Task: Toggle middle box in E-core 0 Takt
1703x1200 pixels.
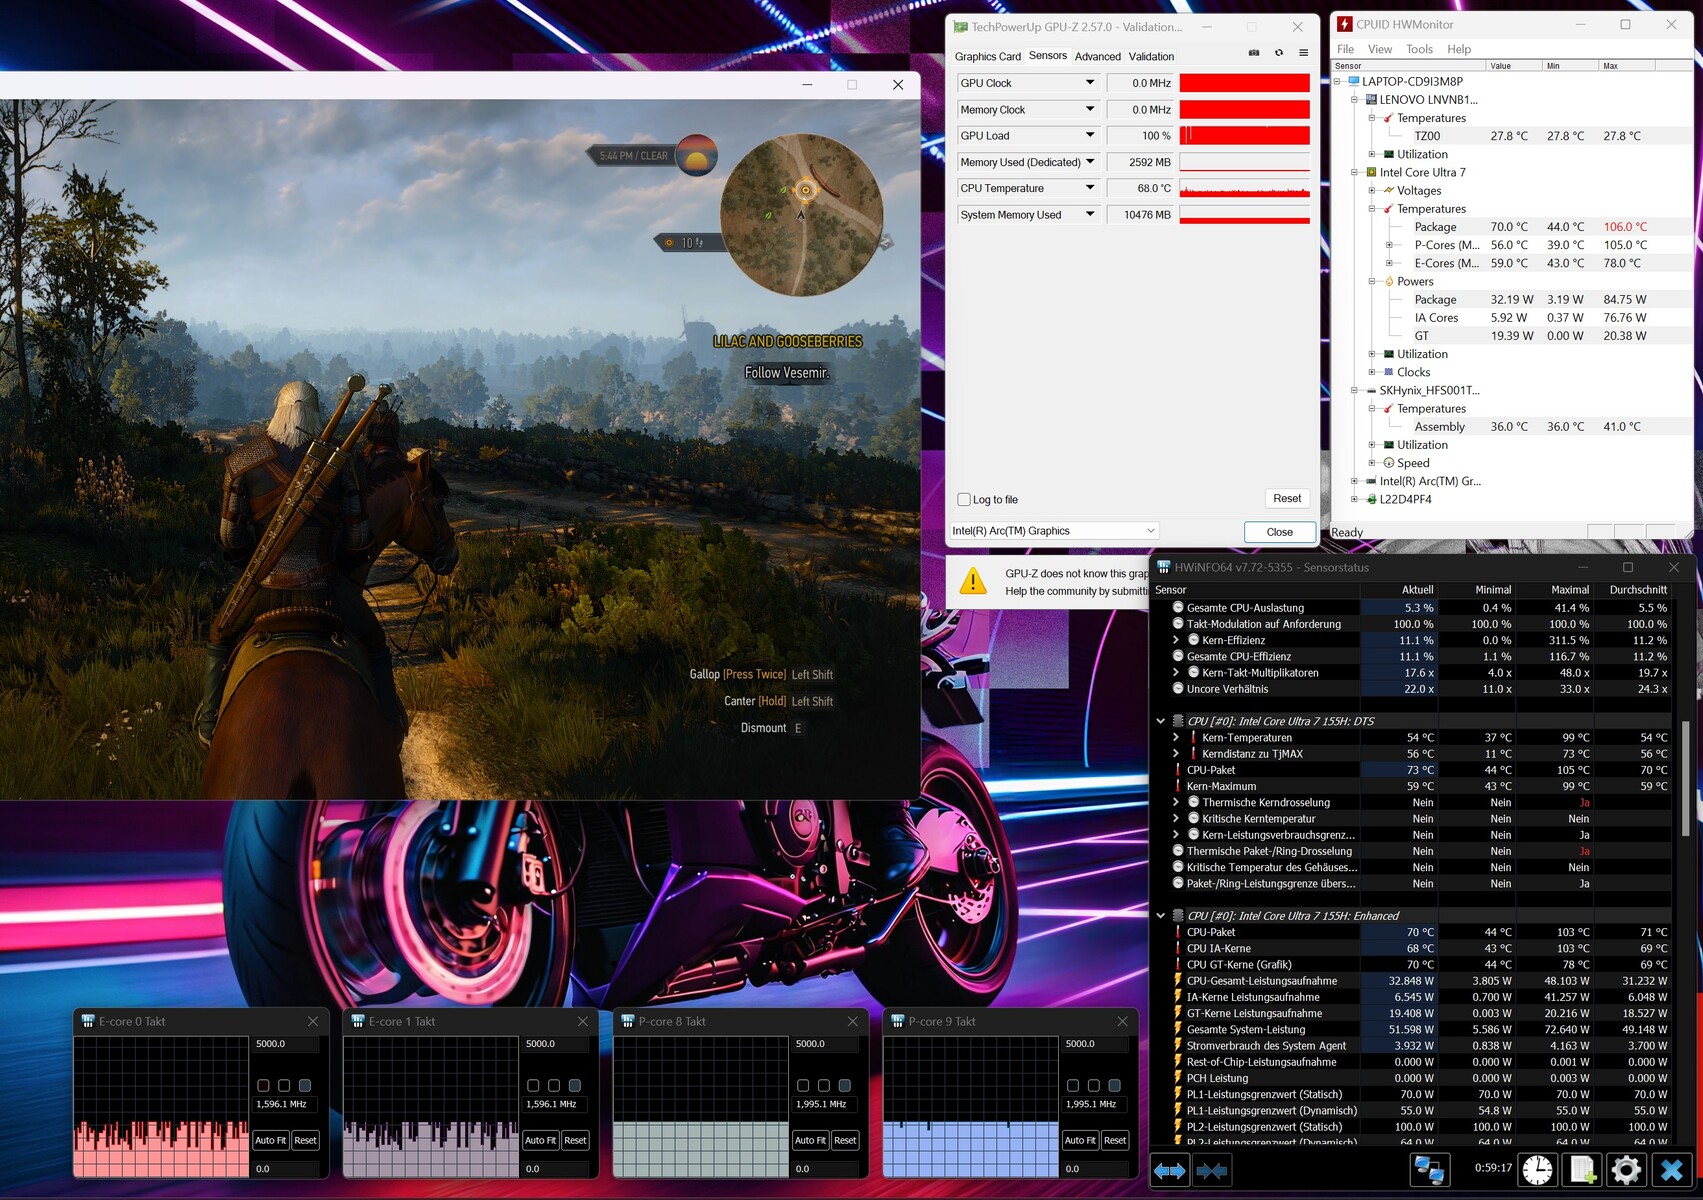Action: tap(284, 1085)
